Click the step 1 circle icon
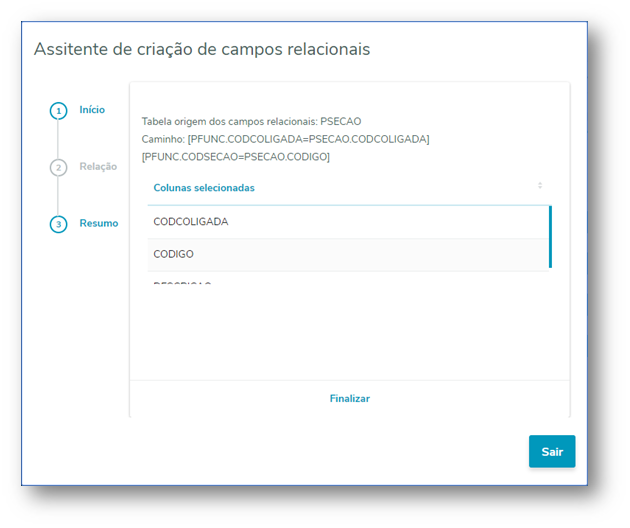 59,111
